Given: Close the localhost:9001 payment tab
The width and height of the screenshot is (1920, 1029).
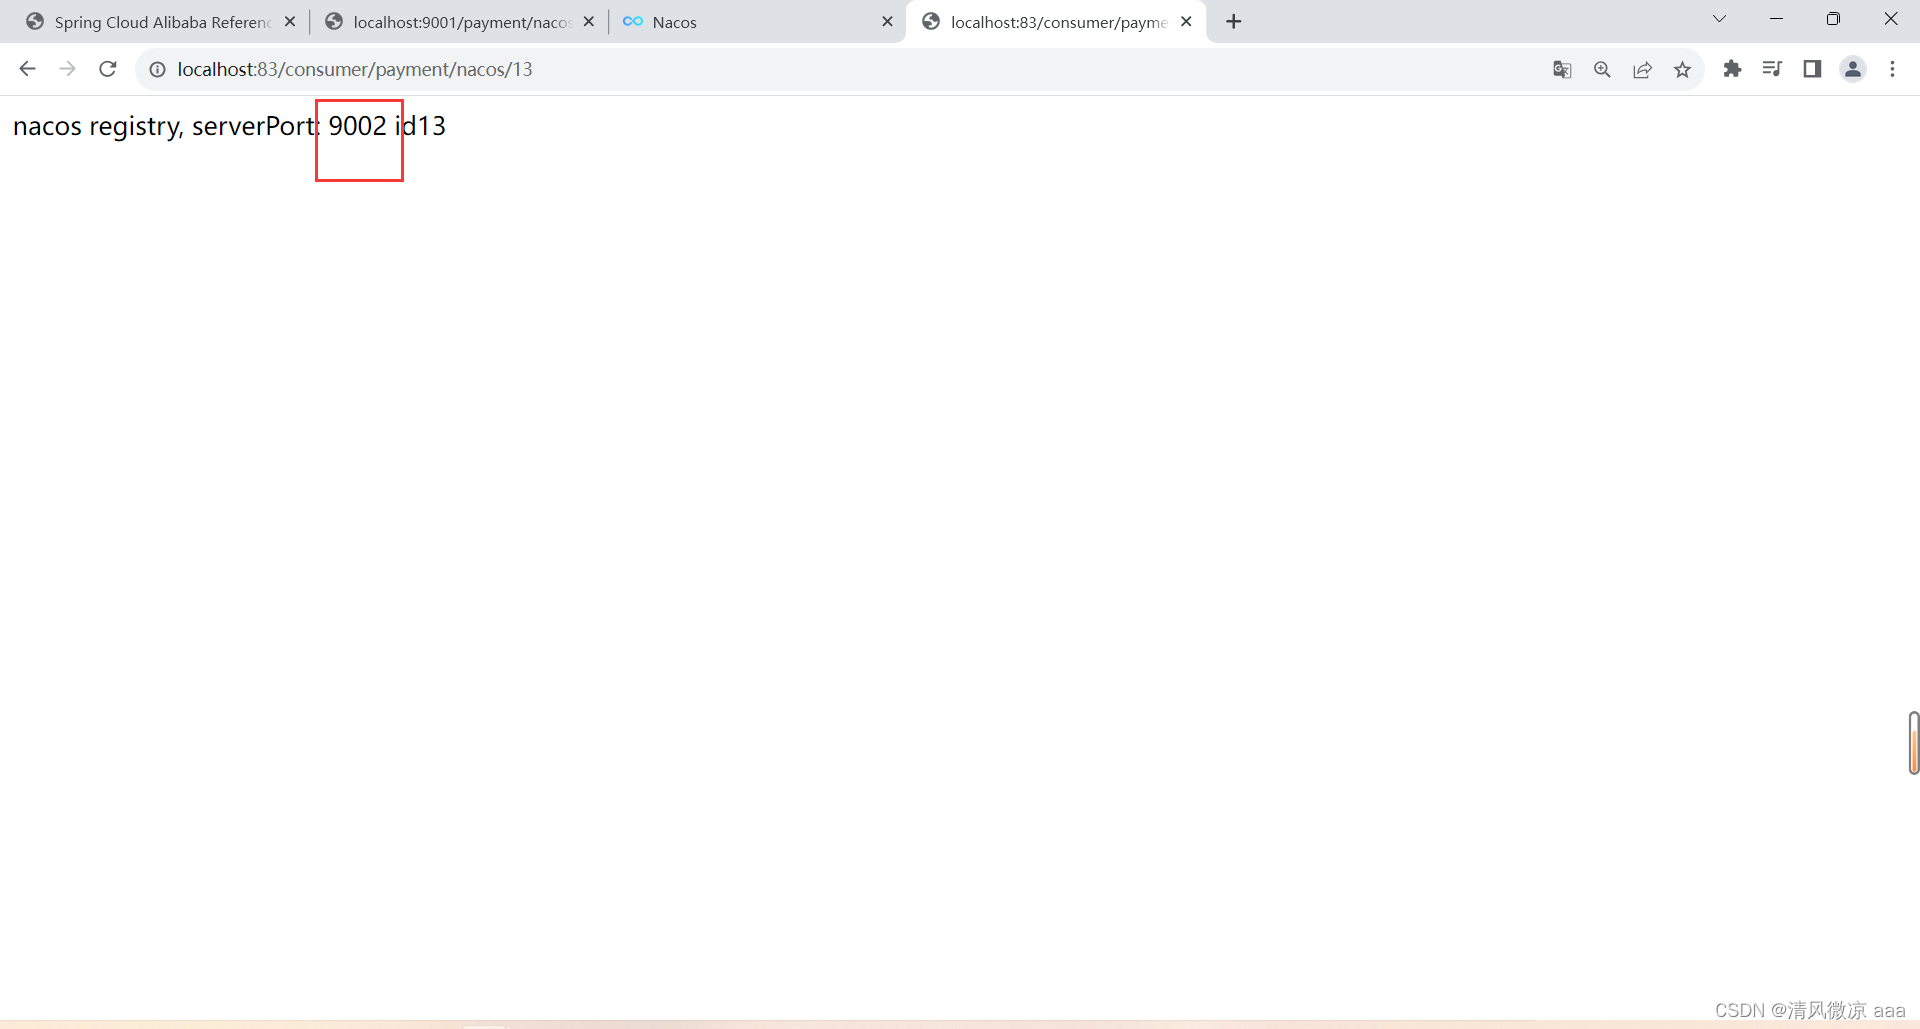Looking at the screenshot, I should tap(588, 21).
